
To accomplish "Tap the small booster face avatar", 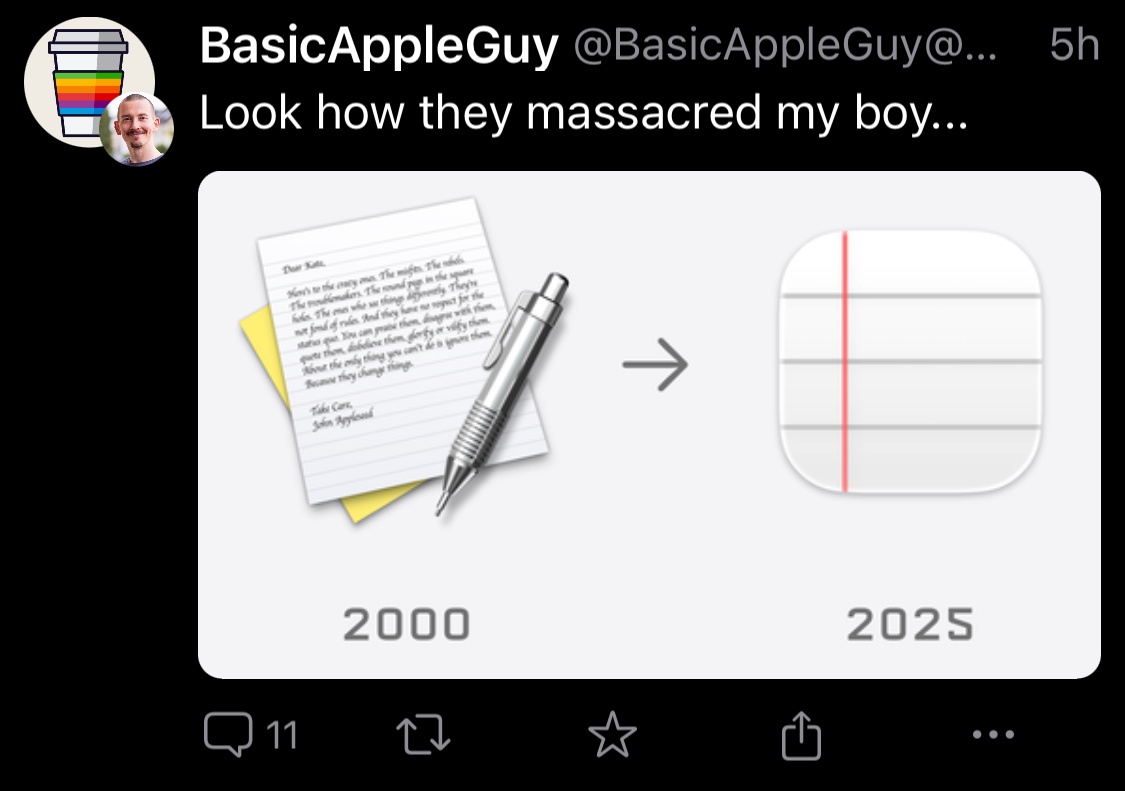I will point(137,128).
